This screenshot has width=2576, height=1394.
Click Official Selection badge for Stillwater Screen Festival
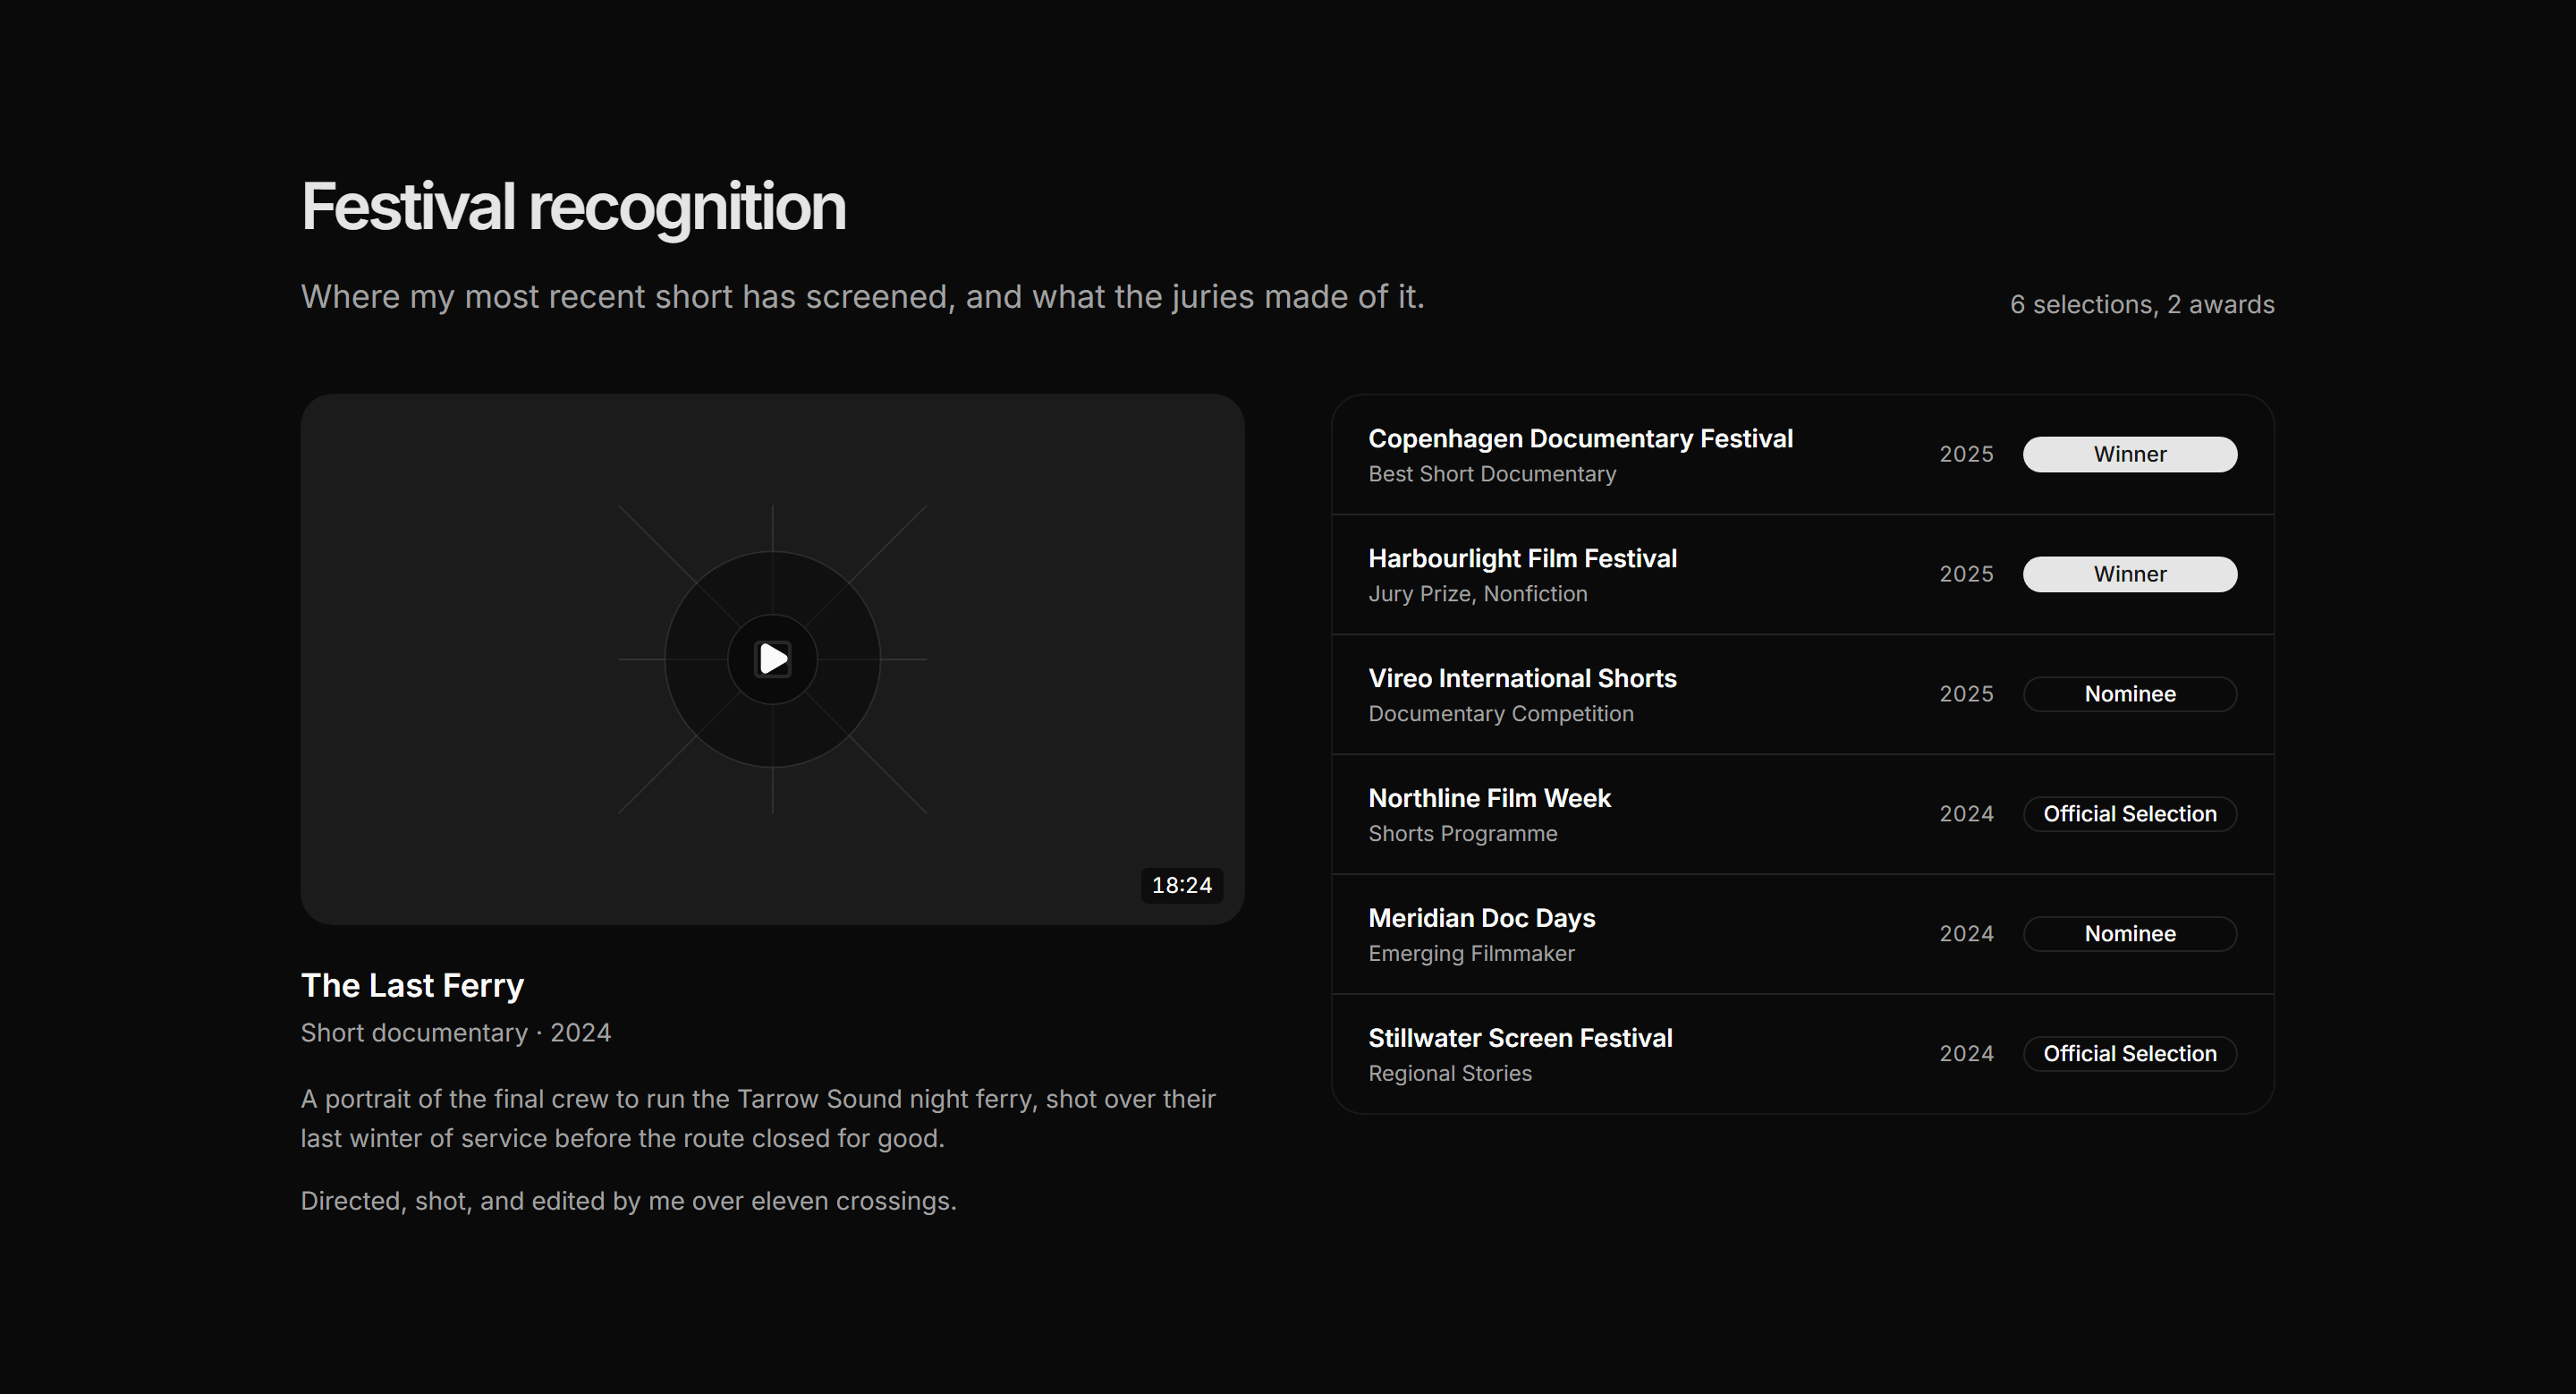tap(2130, 1054)
